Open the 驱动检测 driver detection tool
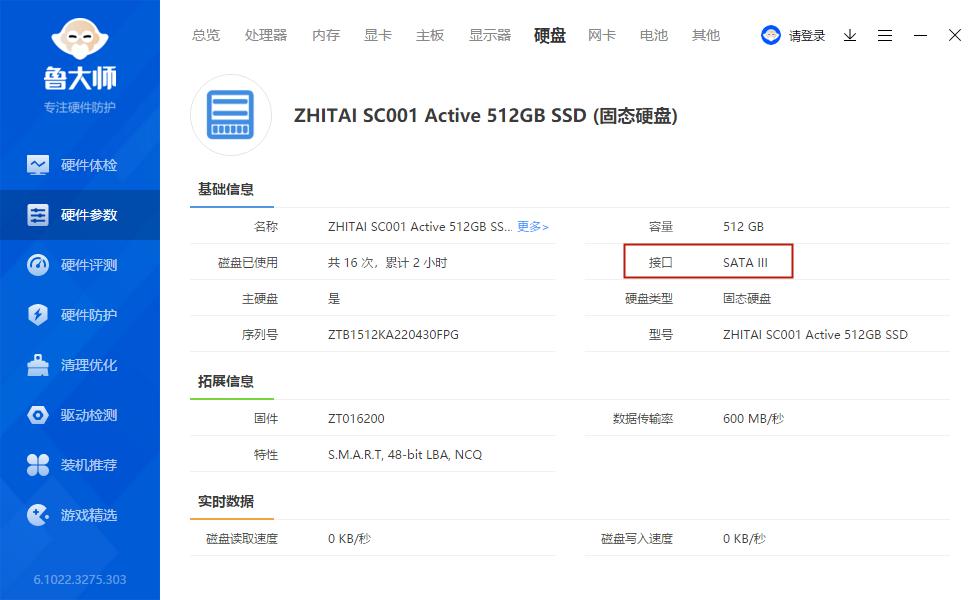This screenshot has height=600, width=980. coord(80,414)
